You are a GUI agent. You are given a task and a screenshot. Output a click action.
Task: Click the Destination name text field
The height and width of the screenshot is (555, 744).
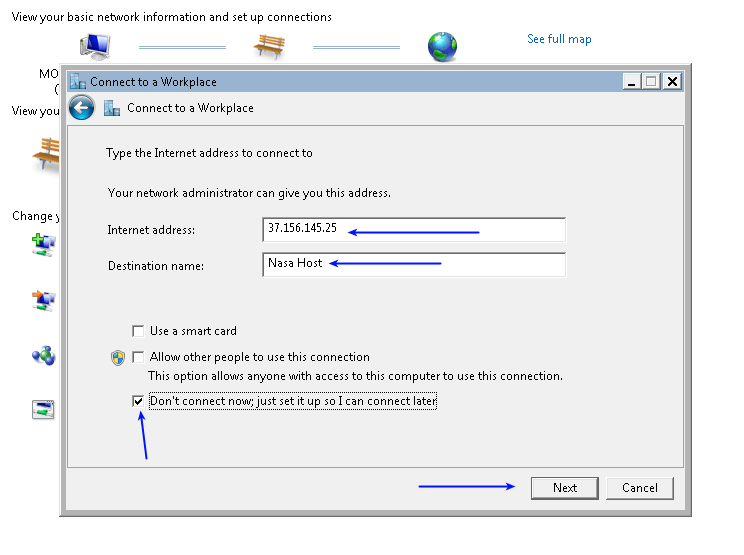(413, 264)
